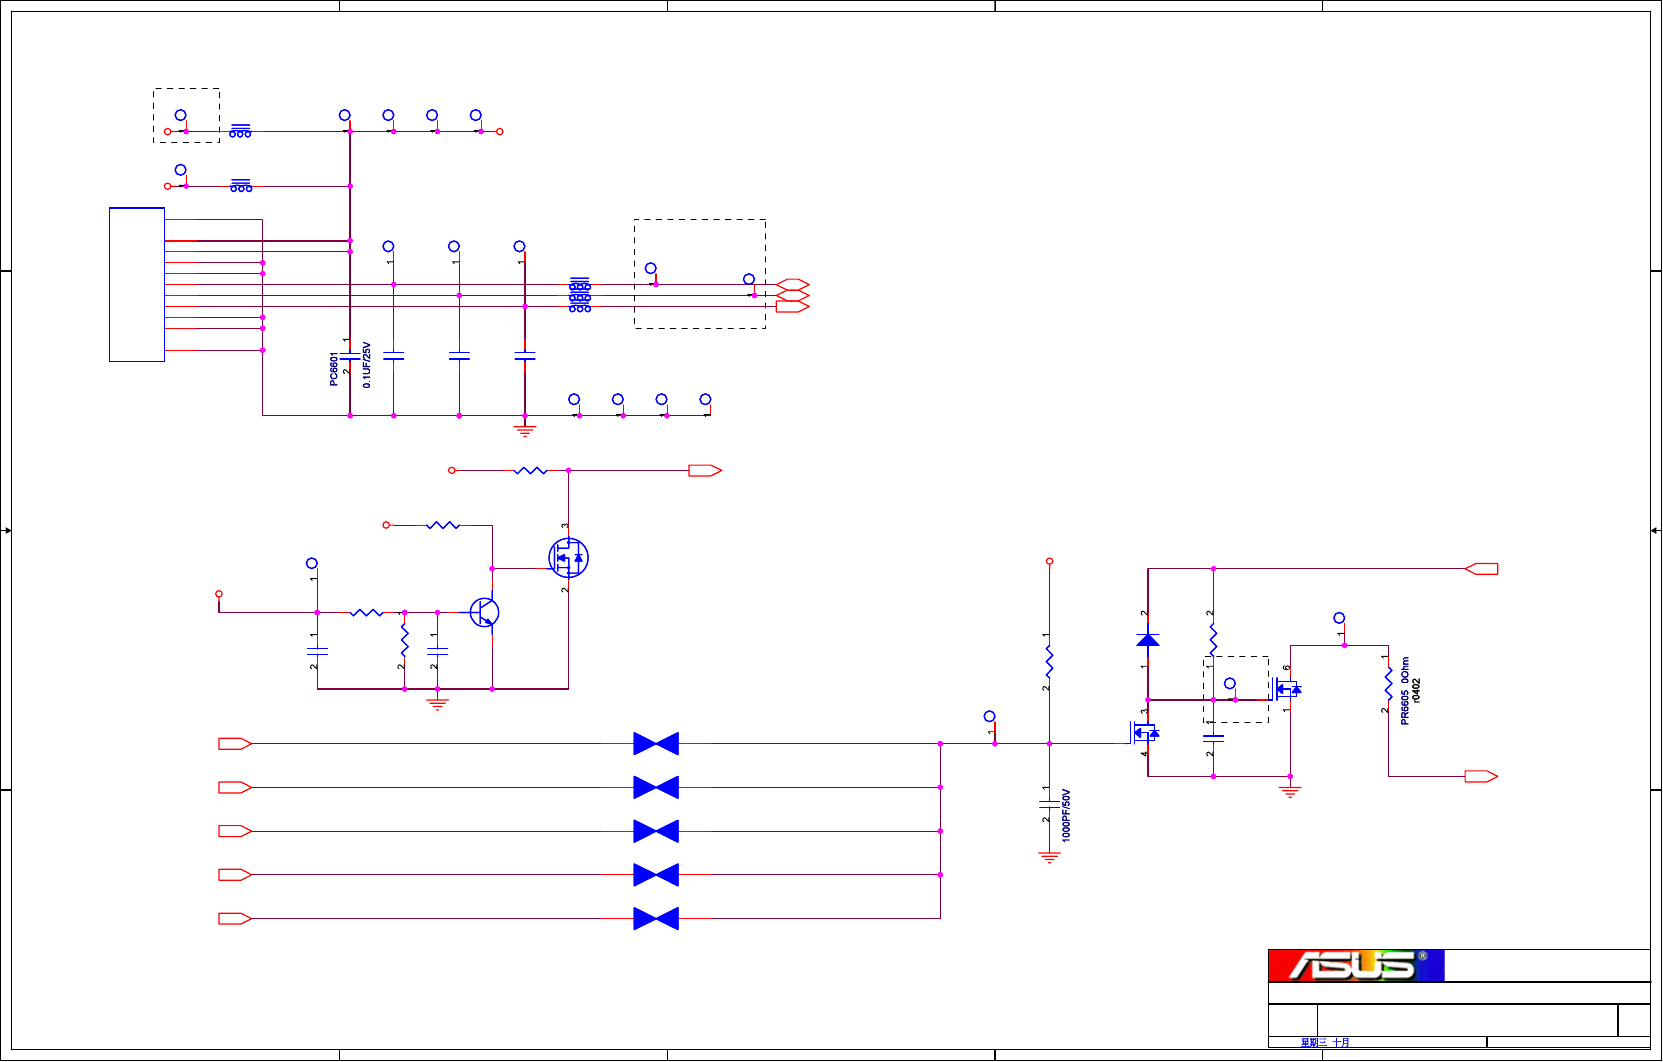
Task: Select ferrite bead next to top-left dashed box
Action: click(240, 131)
